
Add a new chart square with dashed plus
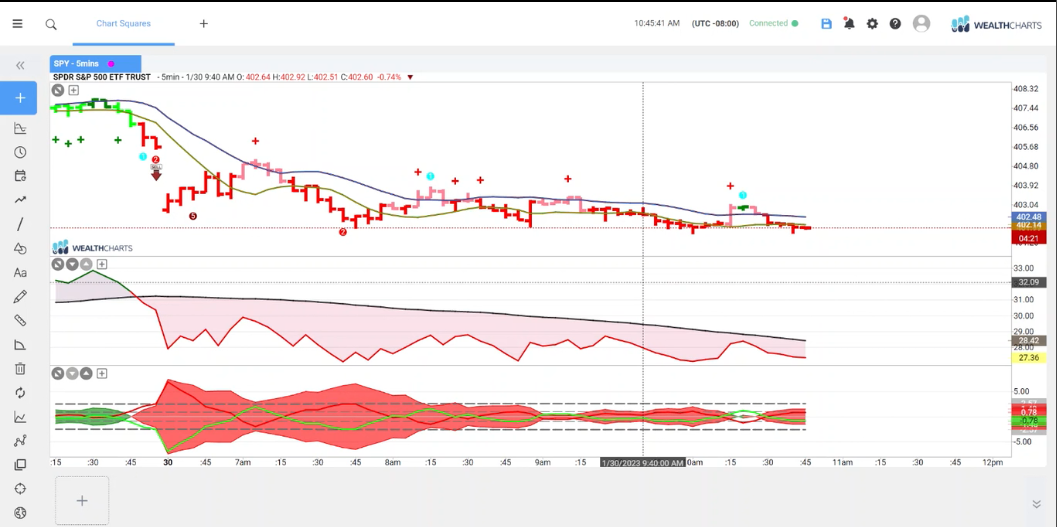tap(82, 501)
